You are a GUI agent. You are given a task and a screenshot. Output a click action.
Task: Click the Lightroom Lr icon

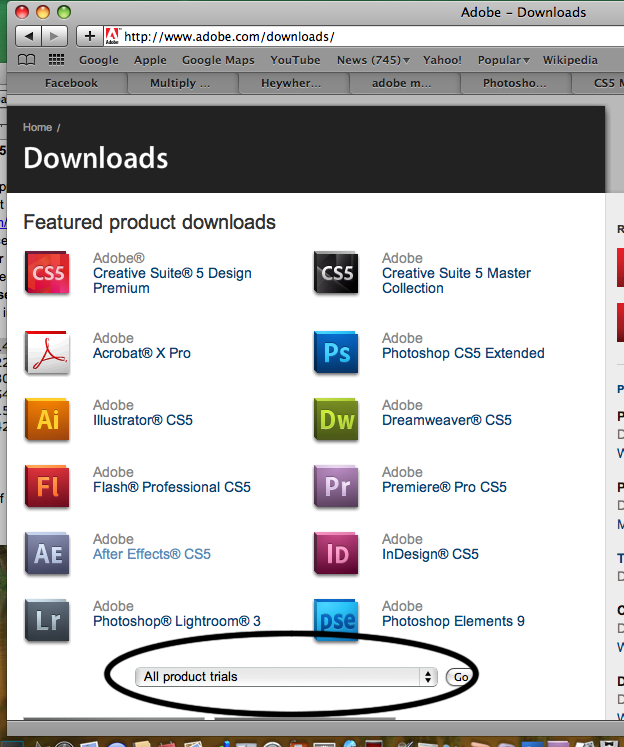point(47,621)
